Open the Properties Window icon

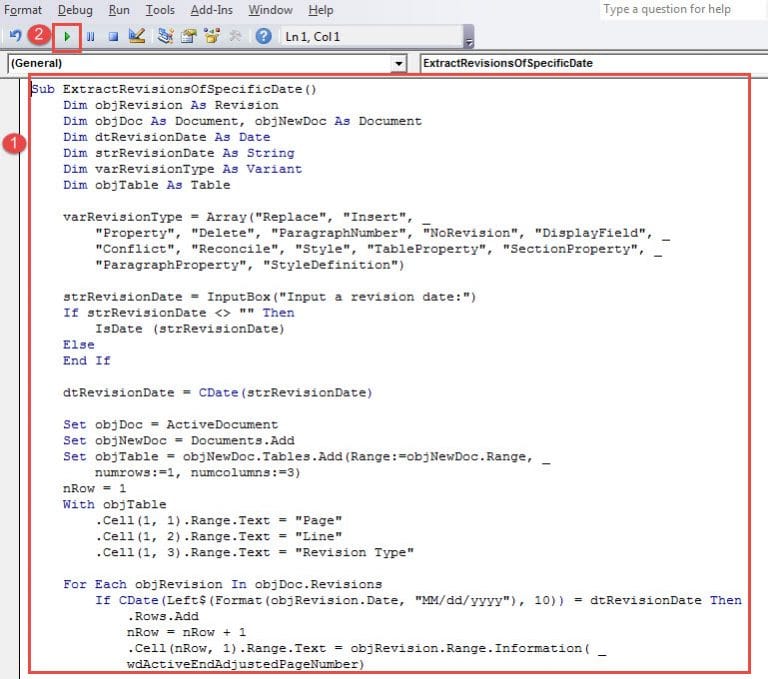[189, 37]
